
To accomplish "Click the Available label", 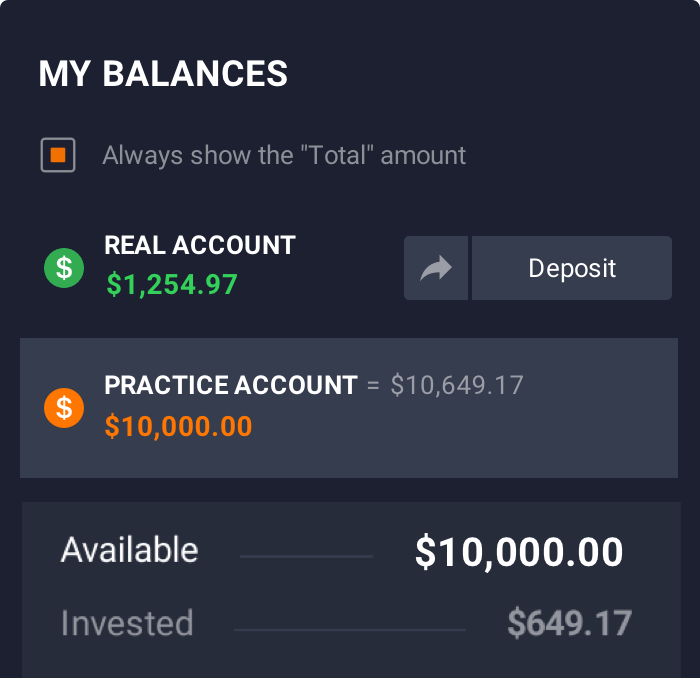I will pos(129,550).
